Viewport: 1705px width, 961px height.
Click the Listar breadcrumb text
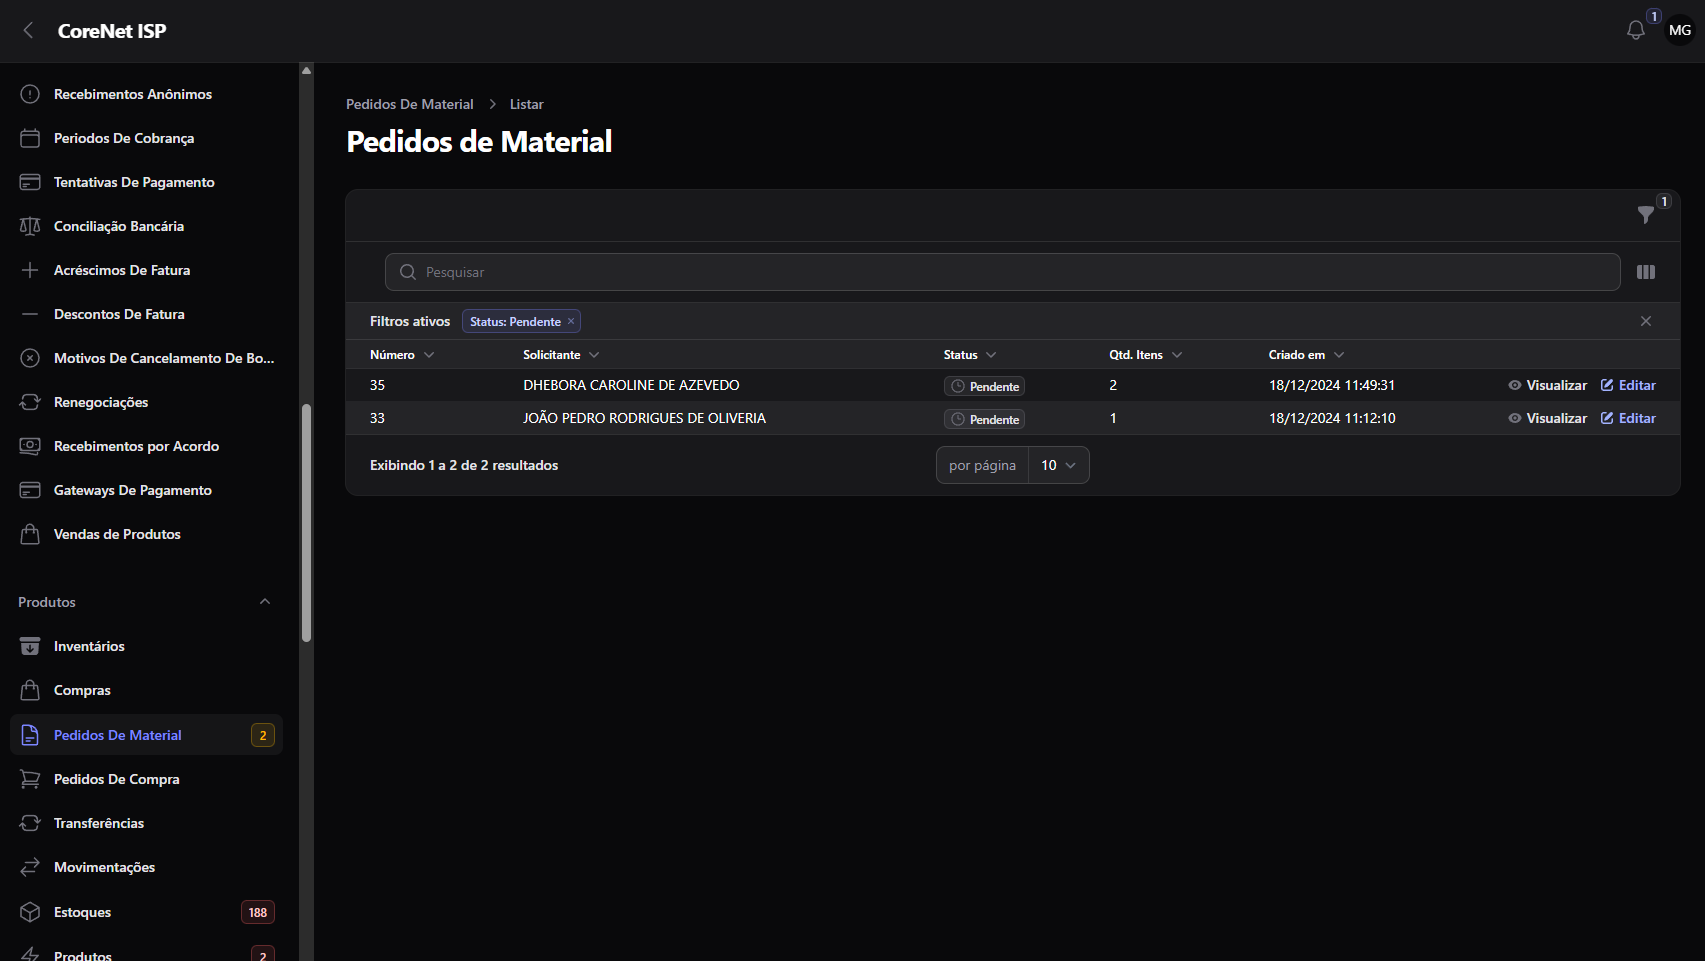pos(527,104)
